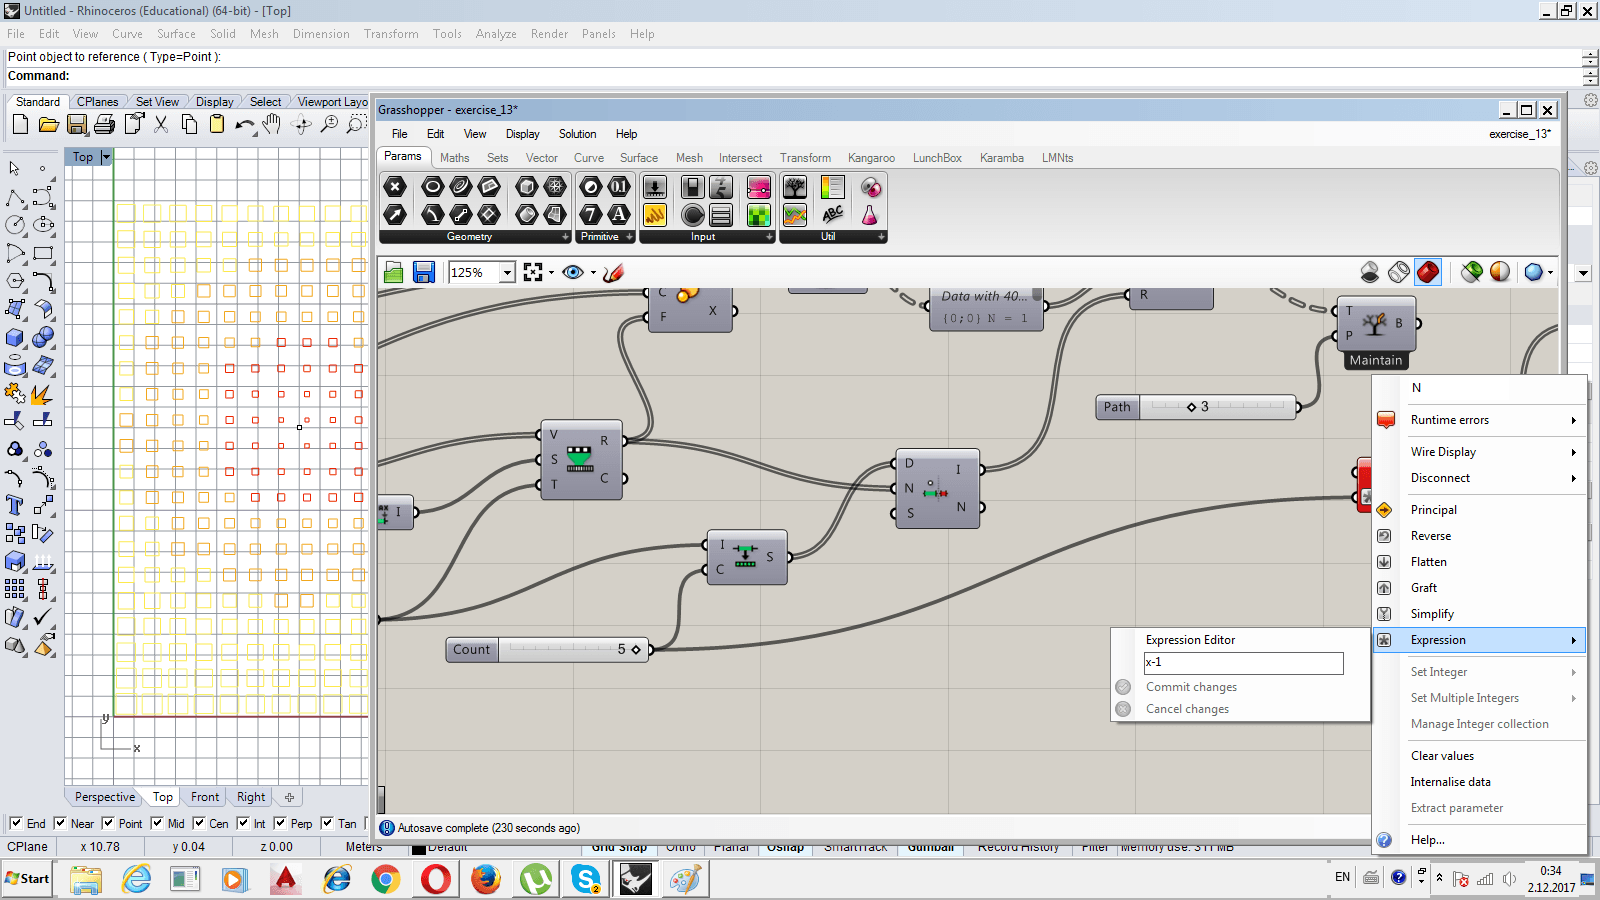The image size is (1600, 900).
Task: Click the Rhino New file icon
Action: pyautogui.click(x=20, y=125)
